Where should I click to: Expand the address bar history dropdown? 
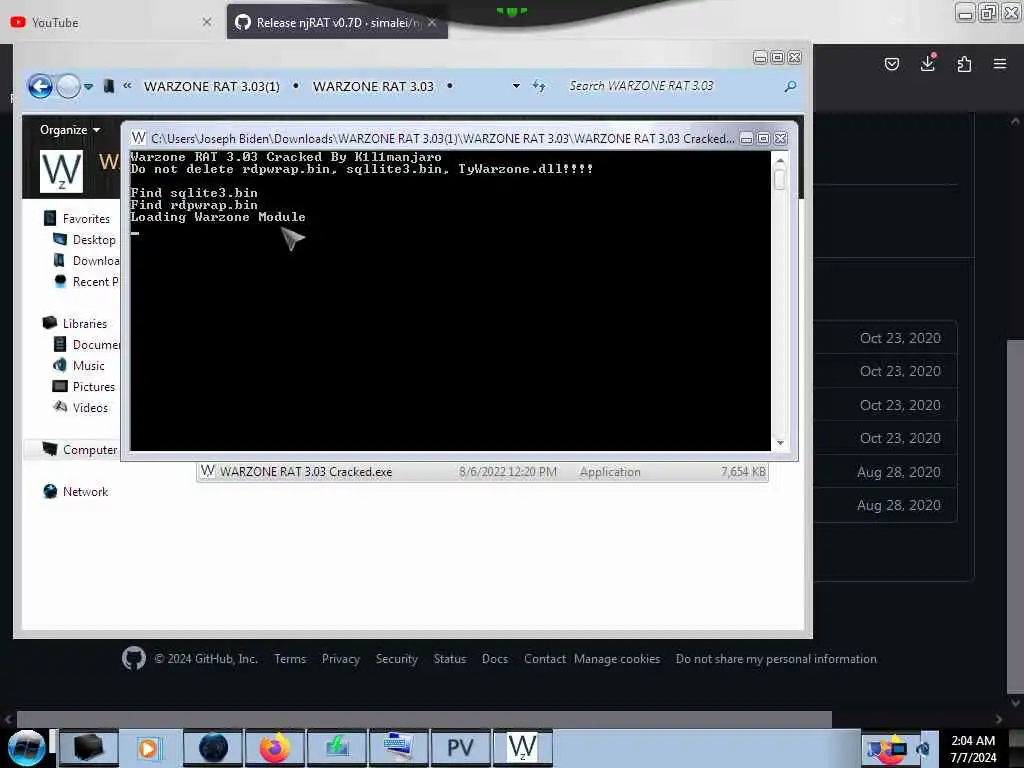point(516,86)
